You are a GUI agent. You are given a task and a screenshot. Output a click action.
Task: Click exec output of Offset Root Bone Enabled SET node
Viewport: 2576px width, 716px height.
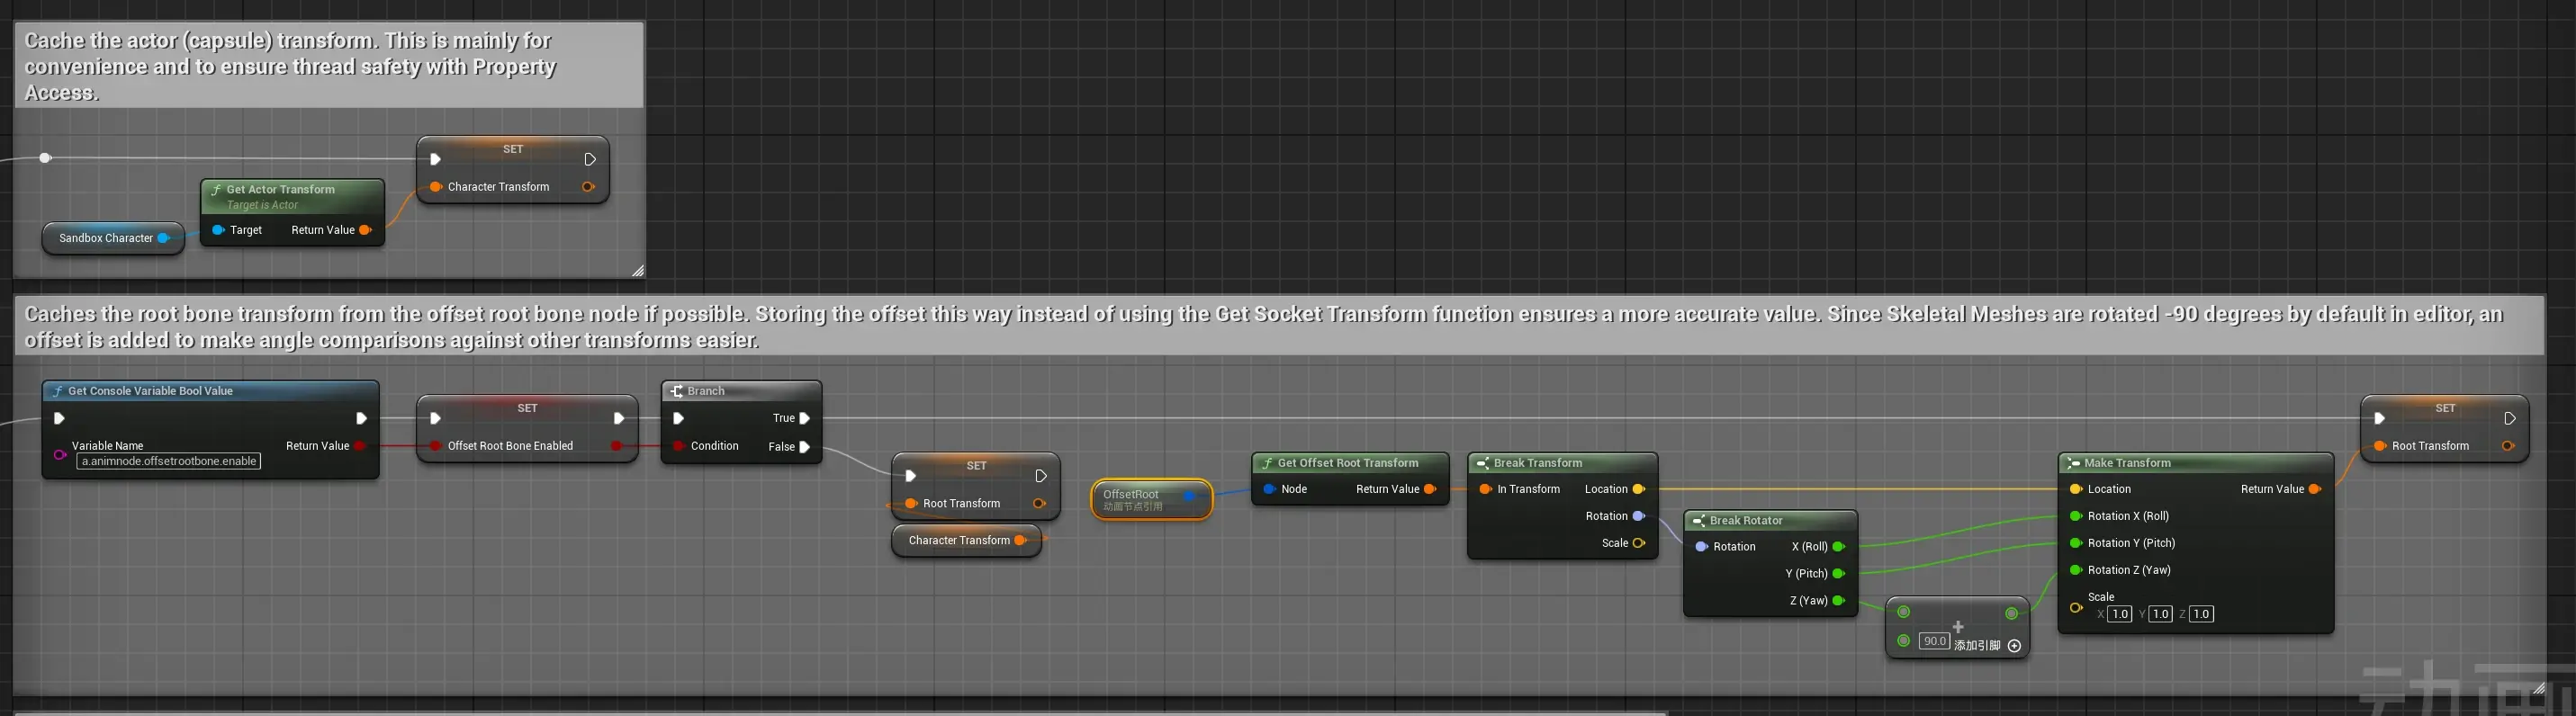[x=619, y=418]
